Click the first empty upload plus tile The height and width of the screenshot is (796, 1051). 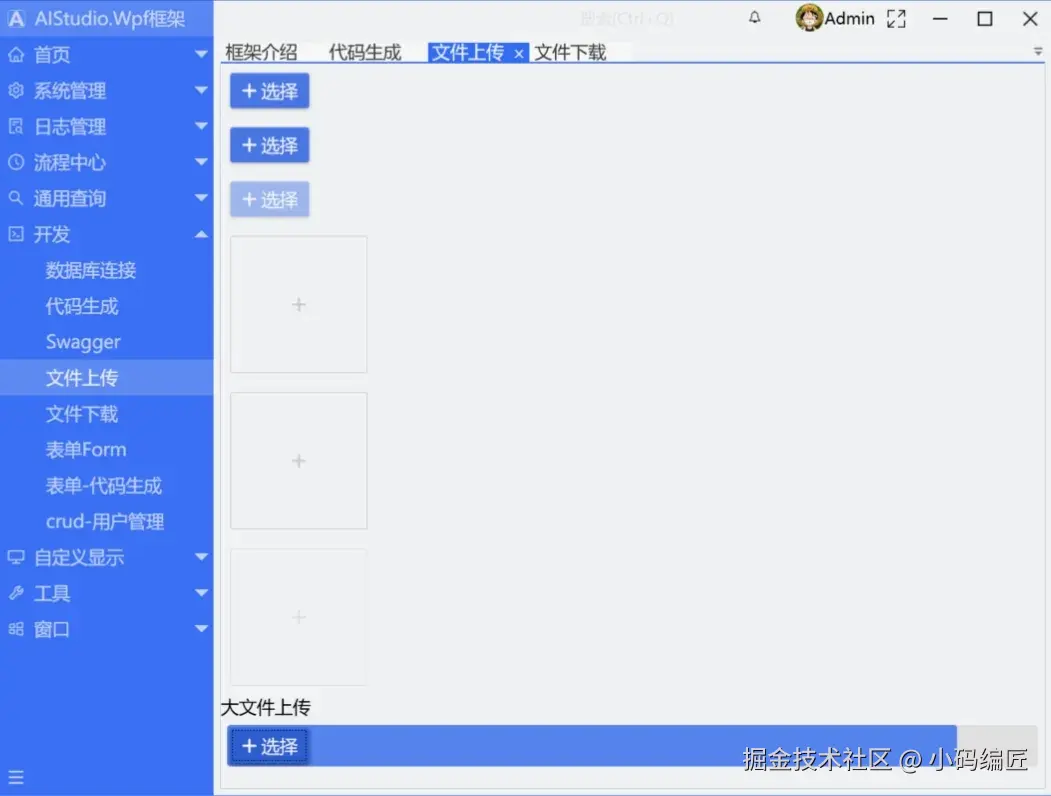[x=298, y=304]
